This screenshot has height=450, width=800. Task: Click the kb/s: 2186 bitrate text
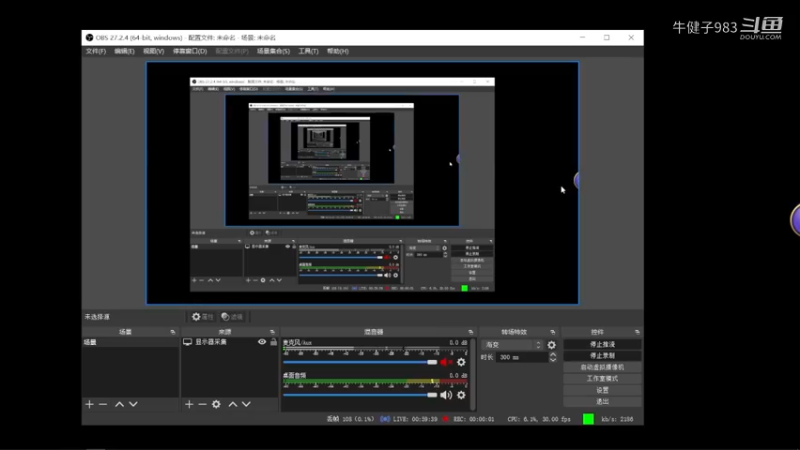[x=617, y=419]
